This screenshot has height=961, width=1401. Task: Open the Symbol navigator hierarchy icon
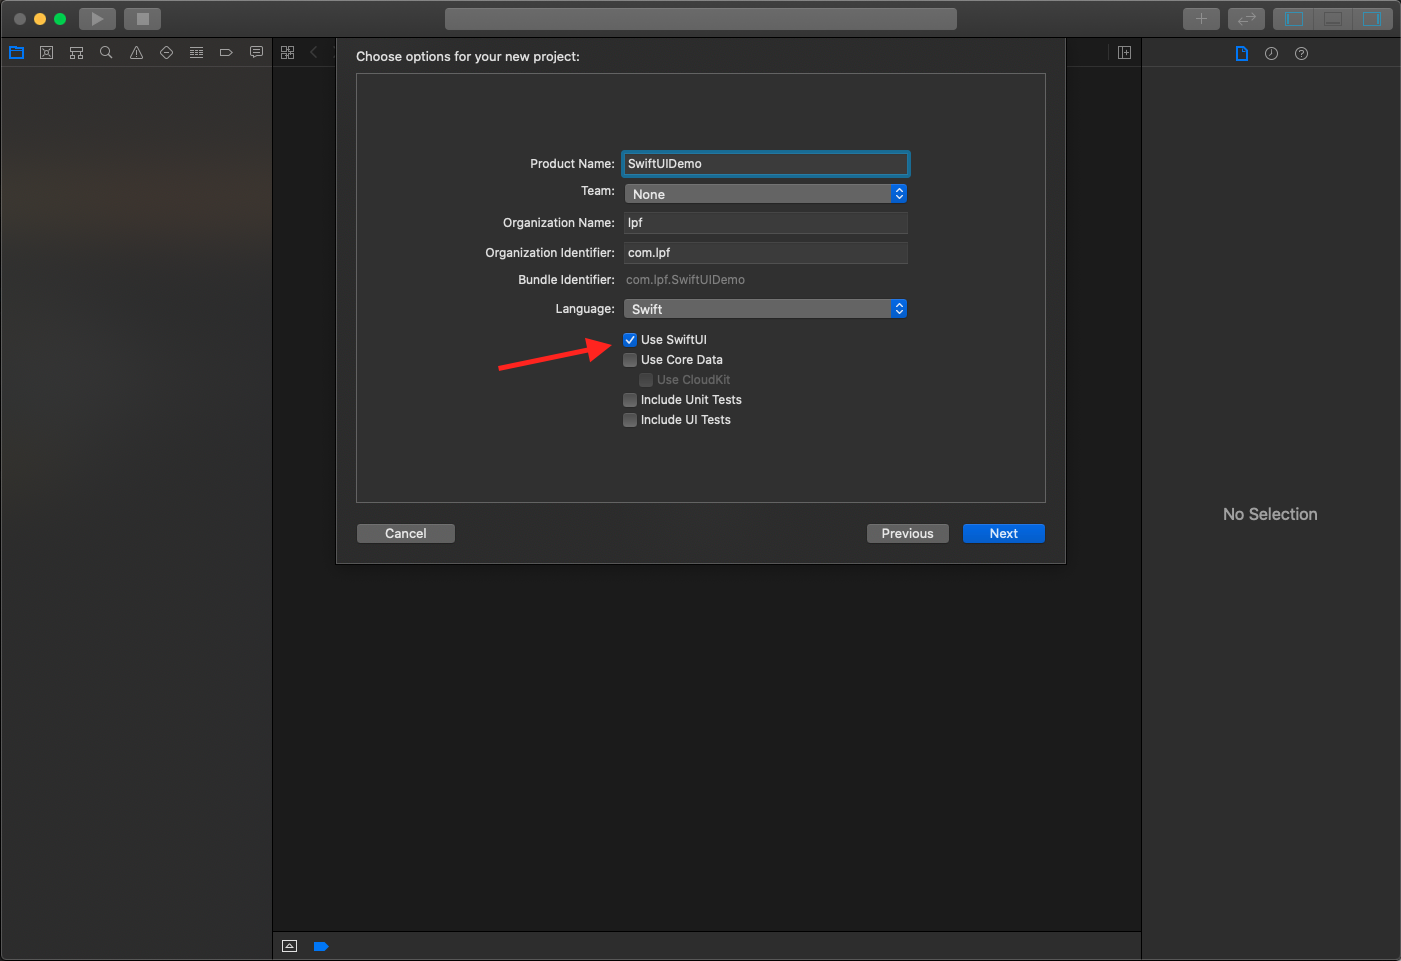click(x=76, y=53)
